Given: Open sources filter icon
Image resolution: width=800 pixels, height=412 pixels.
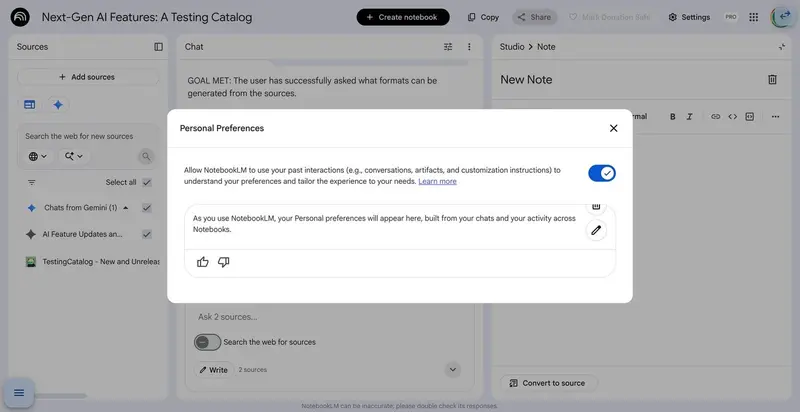Looking at the screenshot, I should (x=32, y=183).
